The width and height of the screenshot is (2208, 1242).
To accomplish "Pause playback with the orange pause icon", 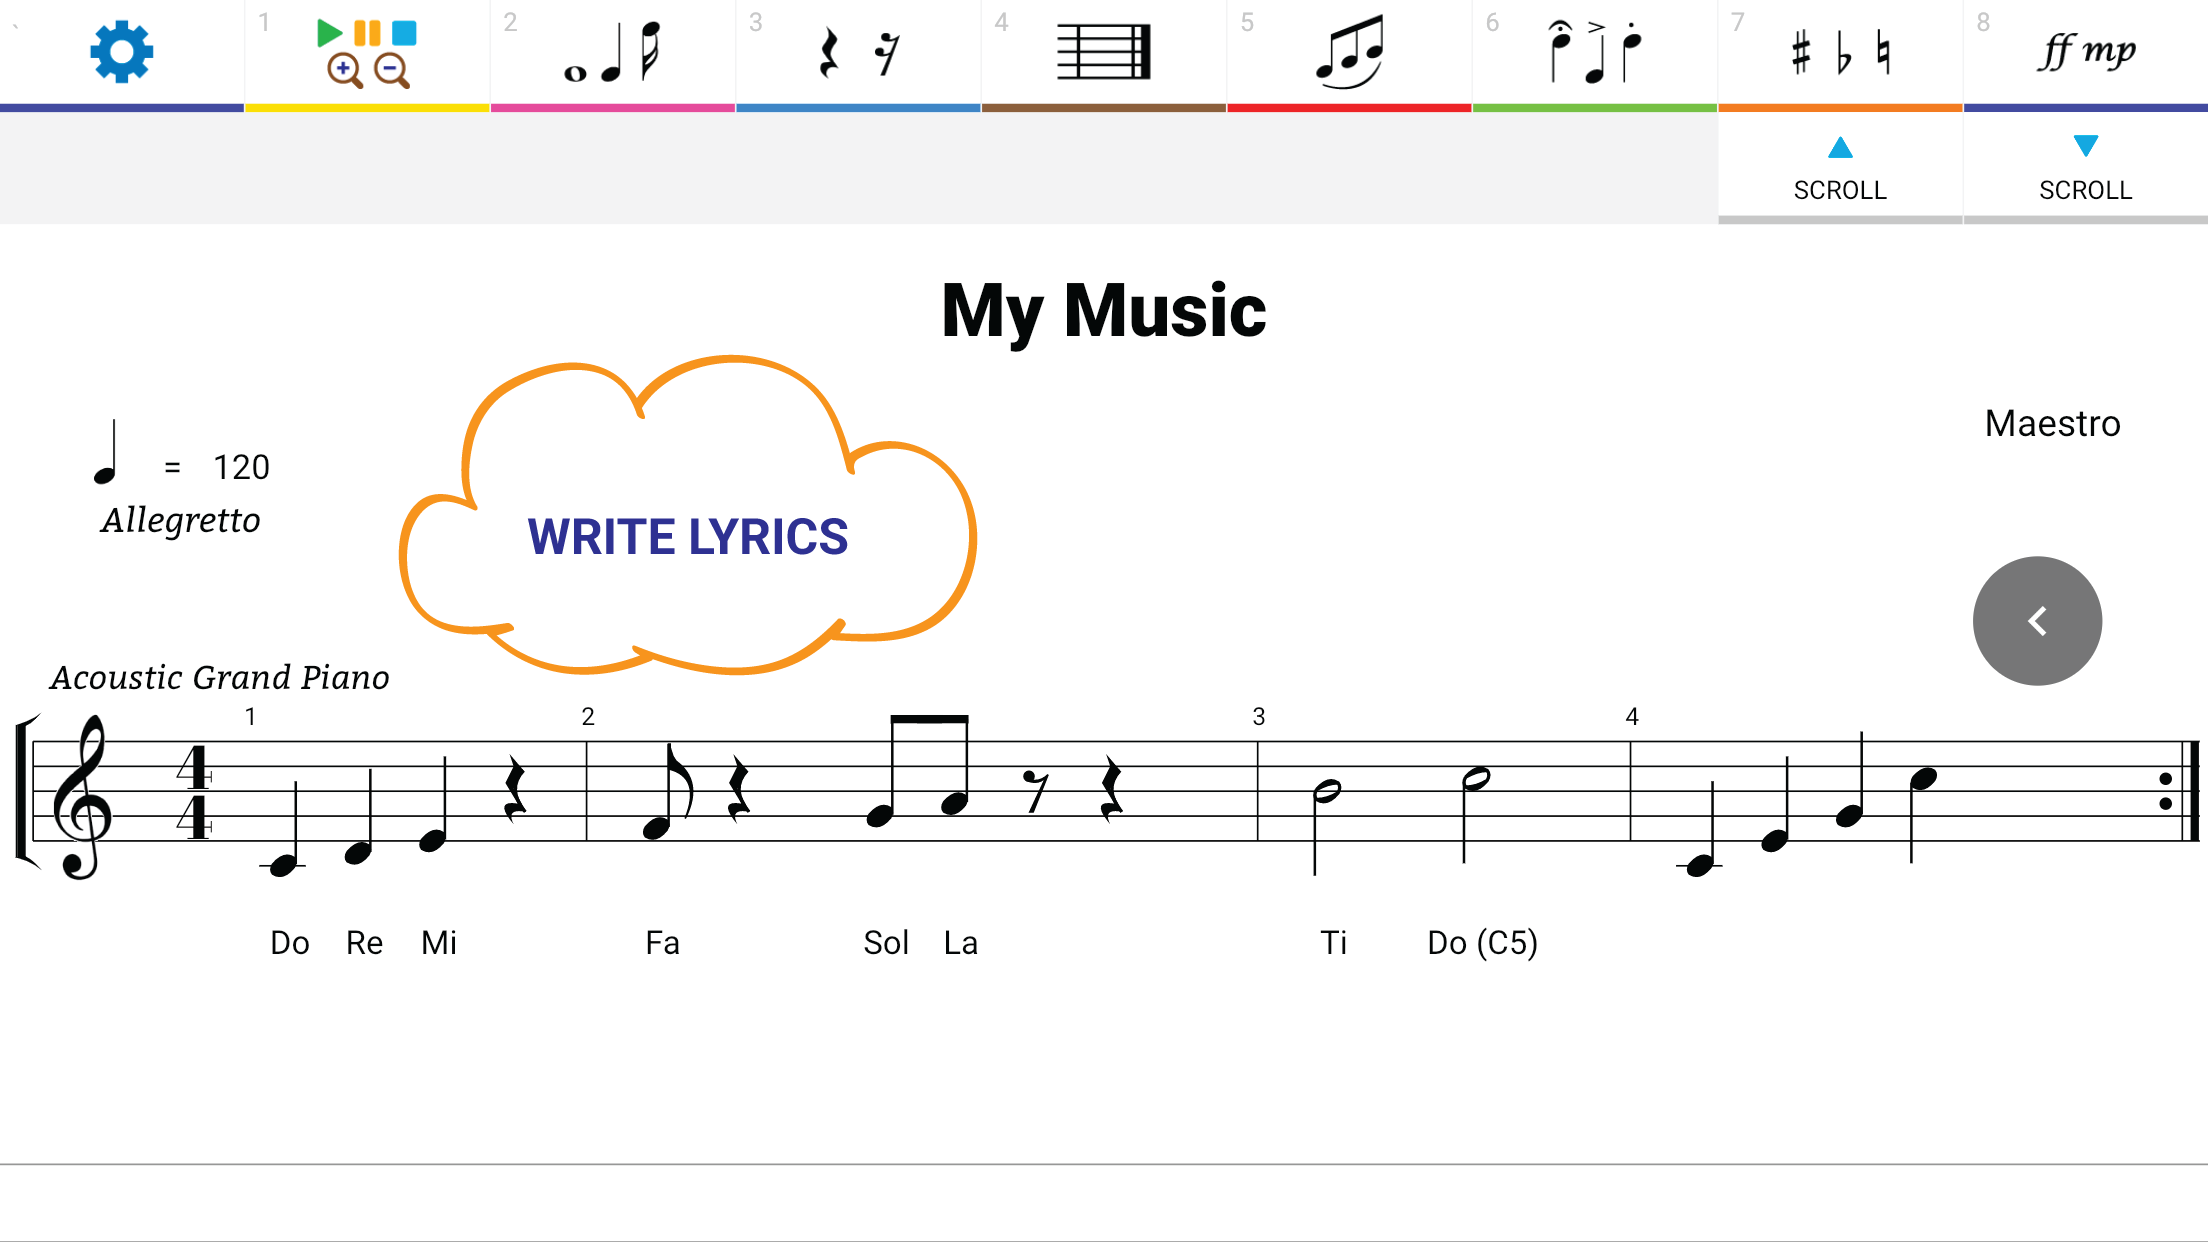I will (367, 33).
